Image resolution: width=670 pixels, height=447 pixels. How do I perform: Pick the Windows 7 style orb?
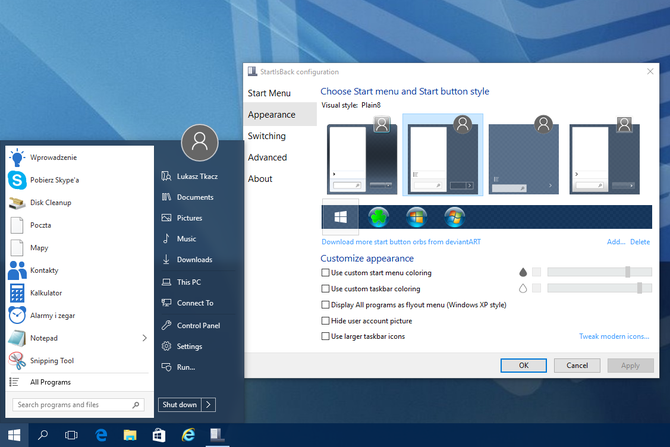(455, 217)
